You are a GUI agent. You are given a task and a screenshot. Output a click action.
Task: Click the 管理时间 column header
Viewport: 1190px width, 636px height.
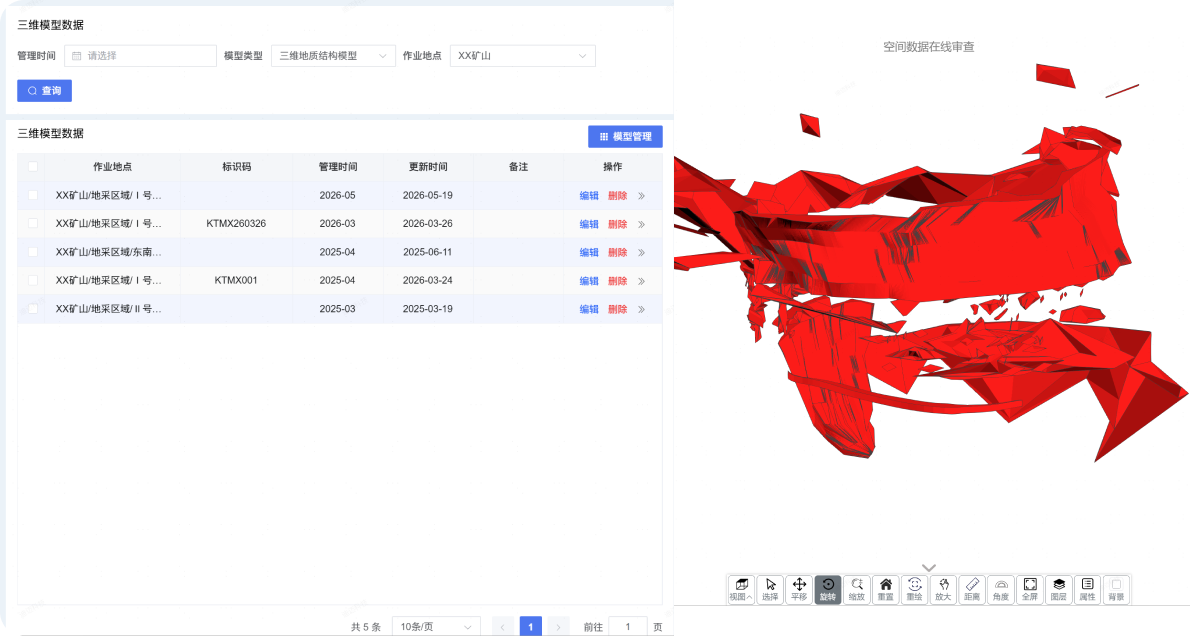point(338,167)
